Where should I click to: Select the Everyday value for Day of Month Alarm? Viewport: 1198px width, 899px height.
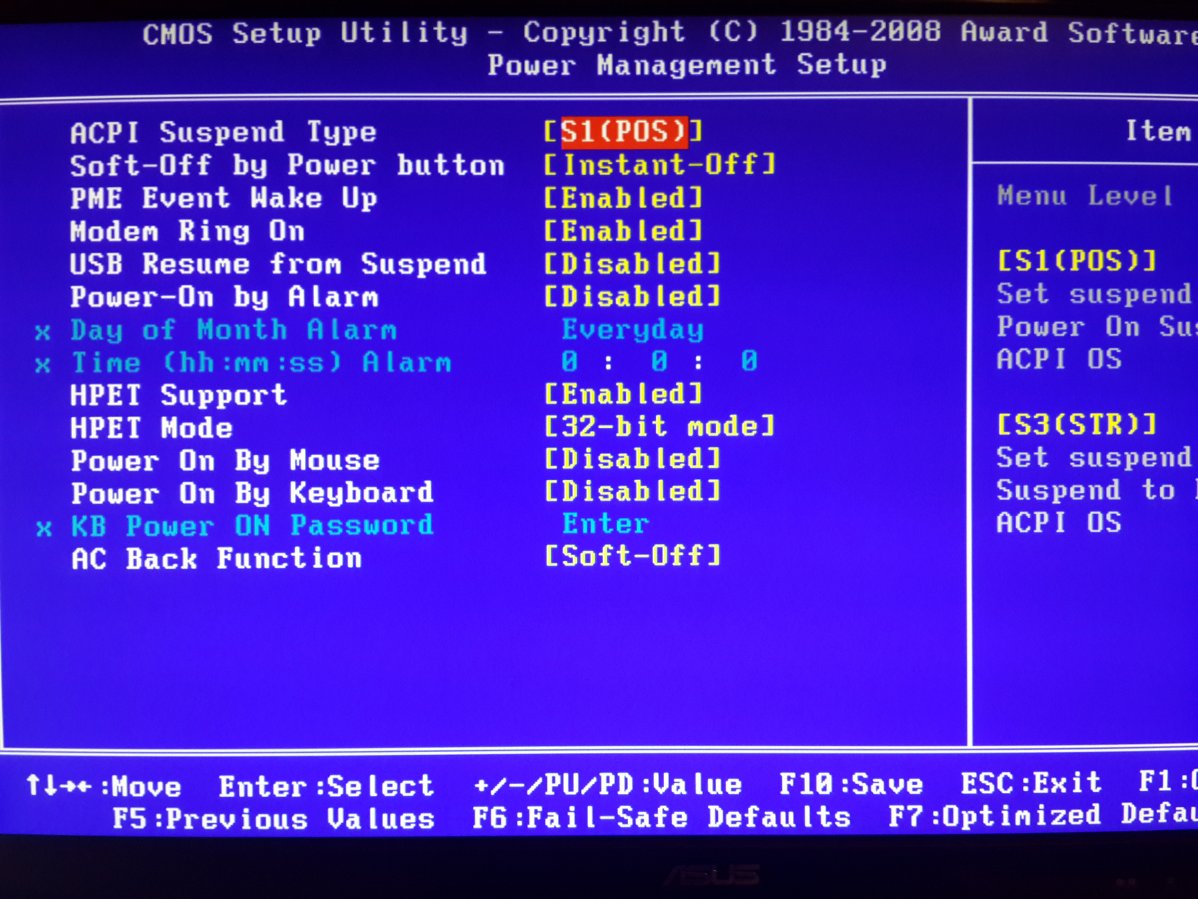pyautogui.click(x=633, y=329)
